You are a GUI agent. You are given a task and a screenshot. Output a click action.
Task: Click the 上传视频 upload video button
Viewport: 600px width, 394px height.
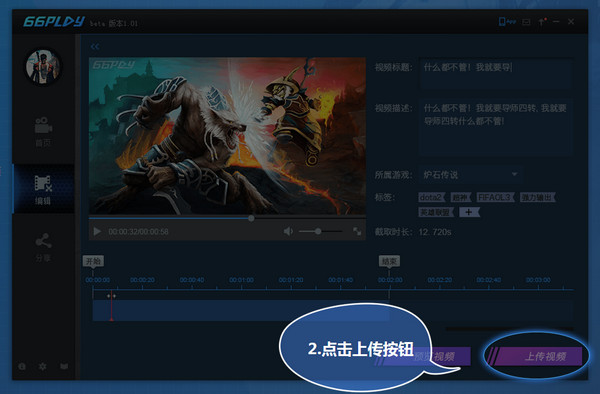[536, 357]
